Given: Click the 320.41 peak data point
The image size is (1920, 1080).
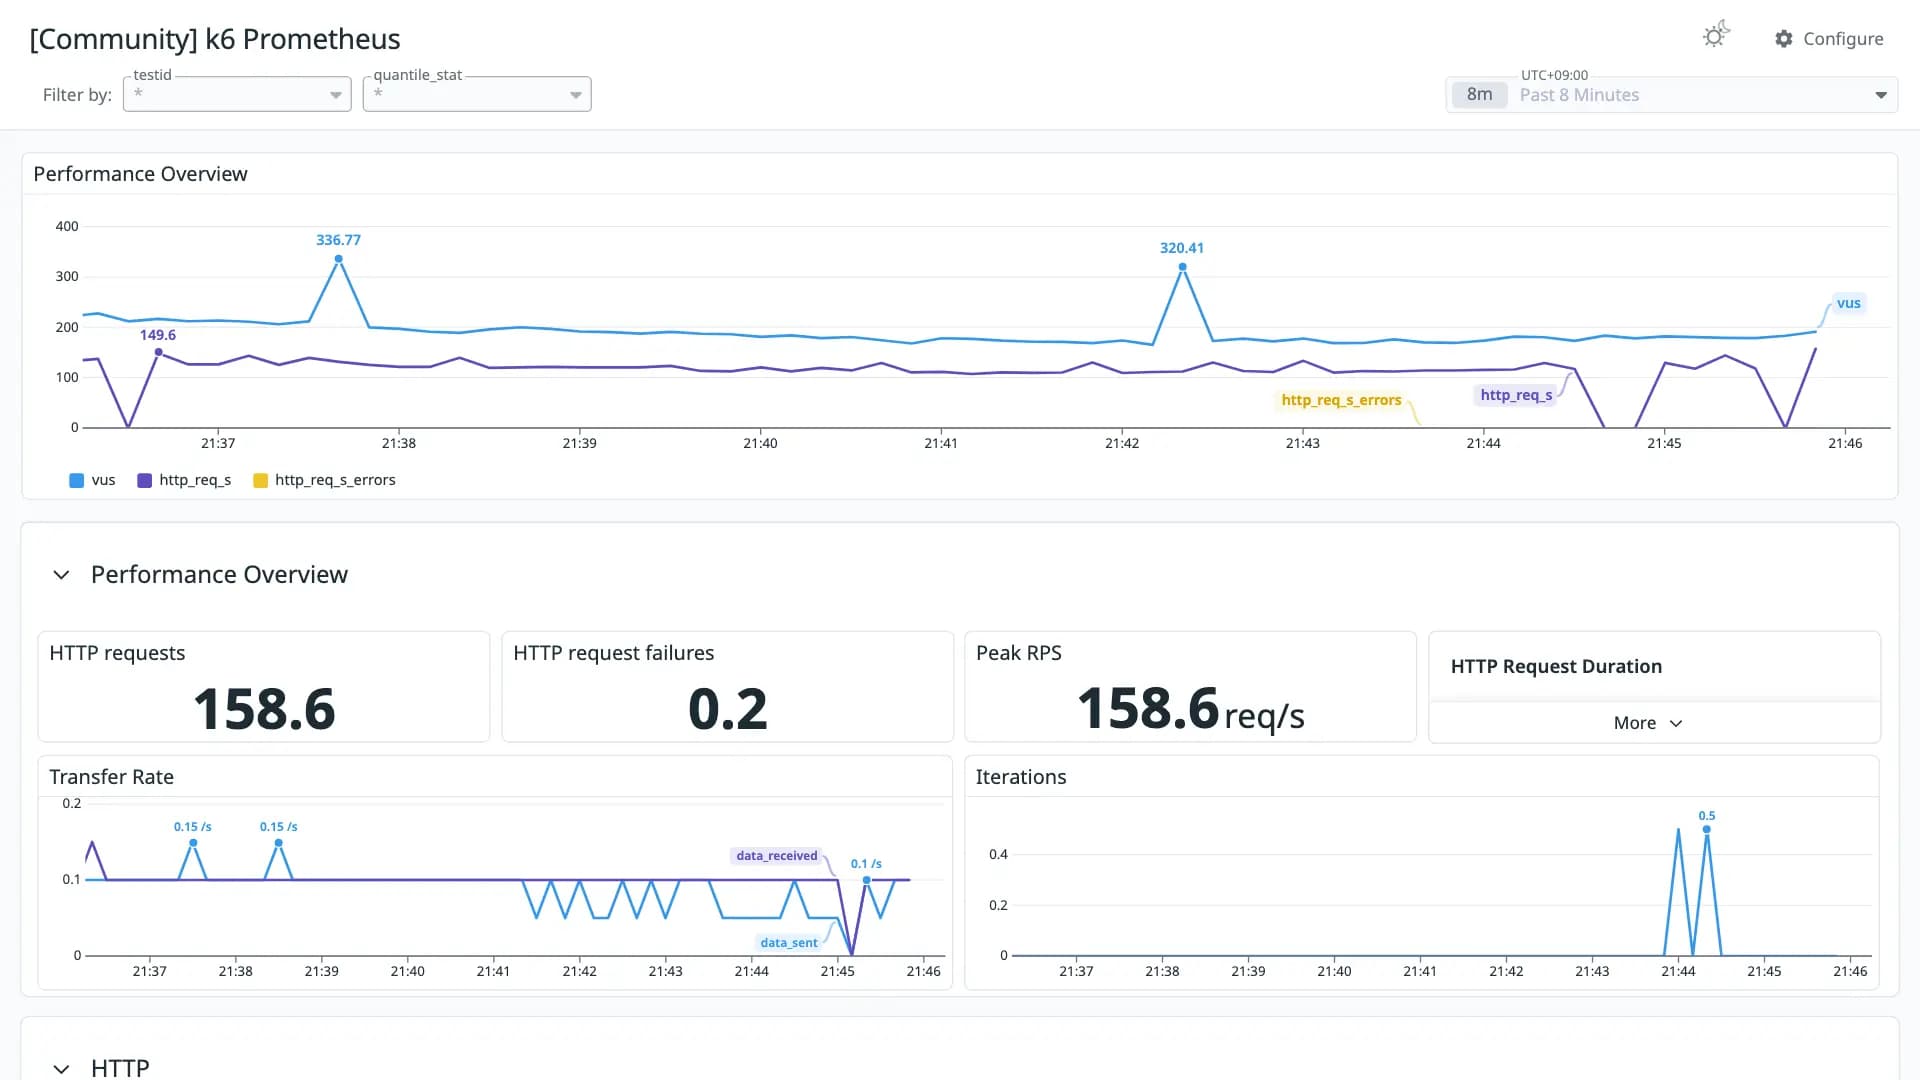Looking at the screenshot, I should pyautogui.click(x=1182, y=267).
